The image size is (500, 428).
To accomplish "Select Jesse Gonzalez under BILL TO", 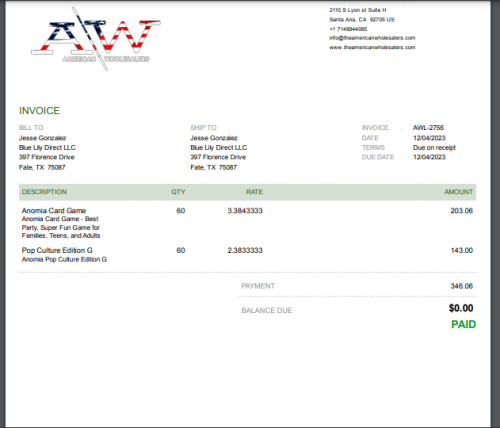I will (42, 138).
